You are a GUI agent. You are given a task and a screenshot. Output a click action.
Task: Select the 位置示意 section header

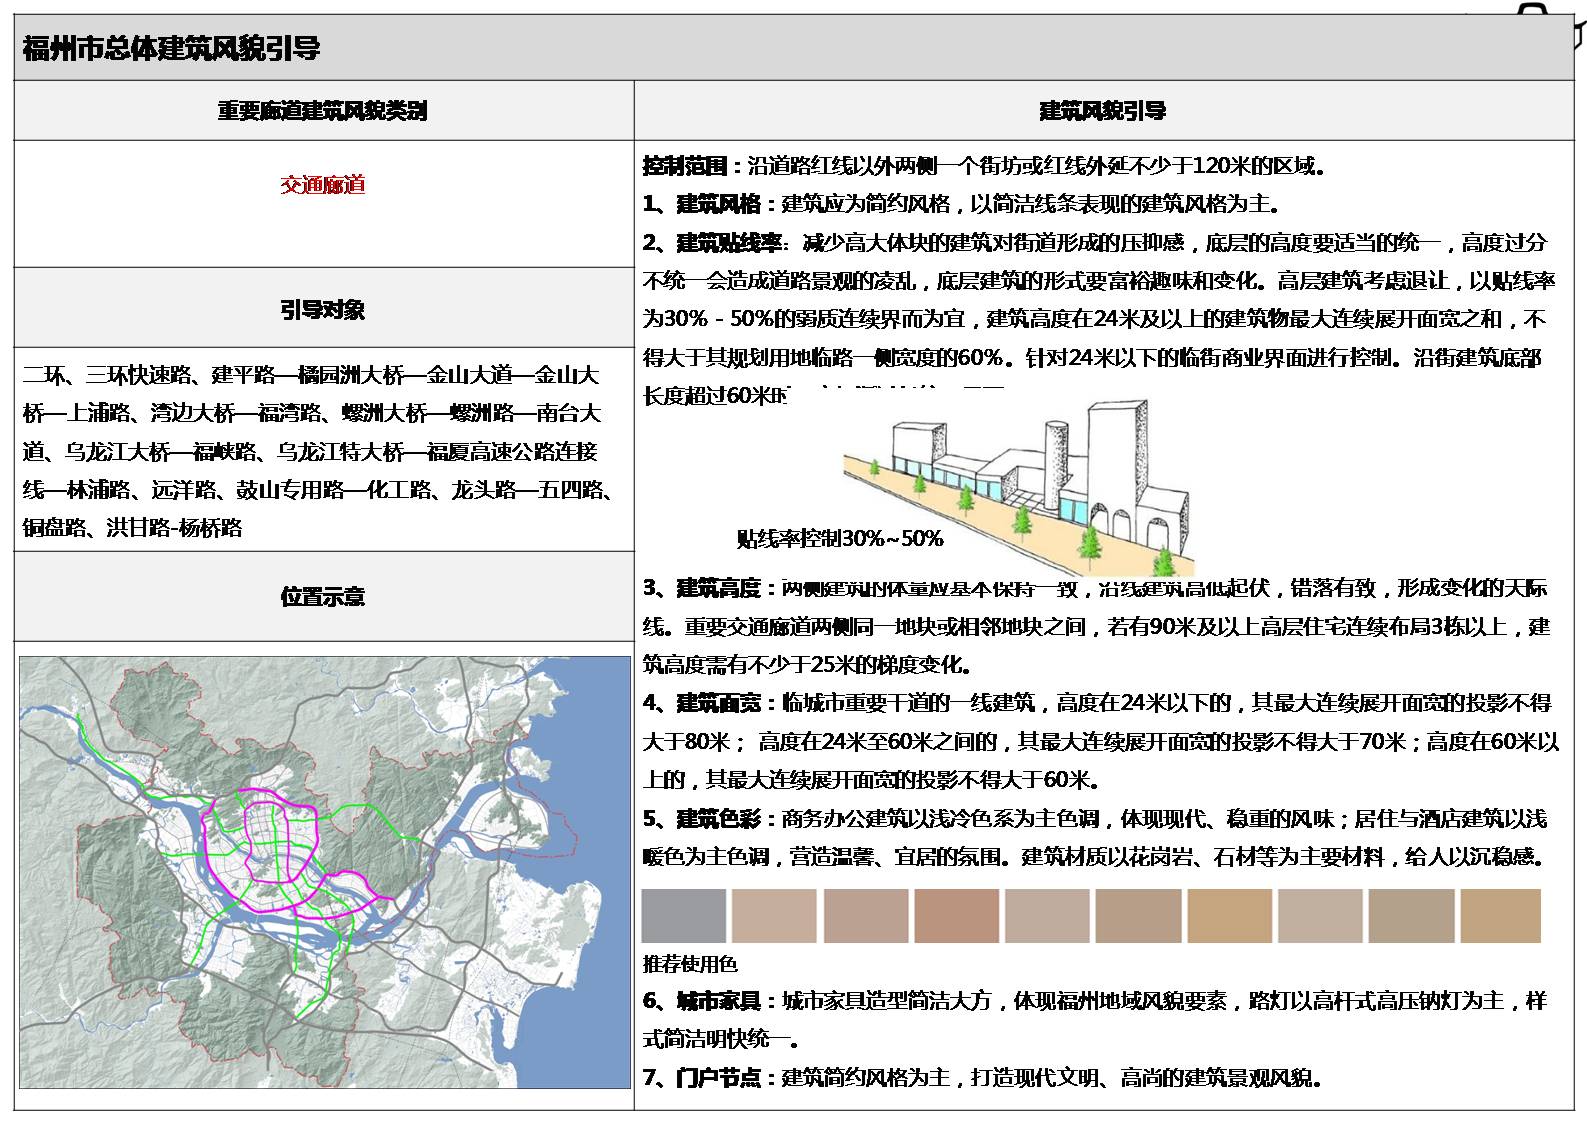coord(323,597)
